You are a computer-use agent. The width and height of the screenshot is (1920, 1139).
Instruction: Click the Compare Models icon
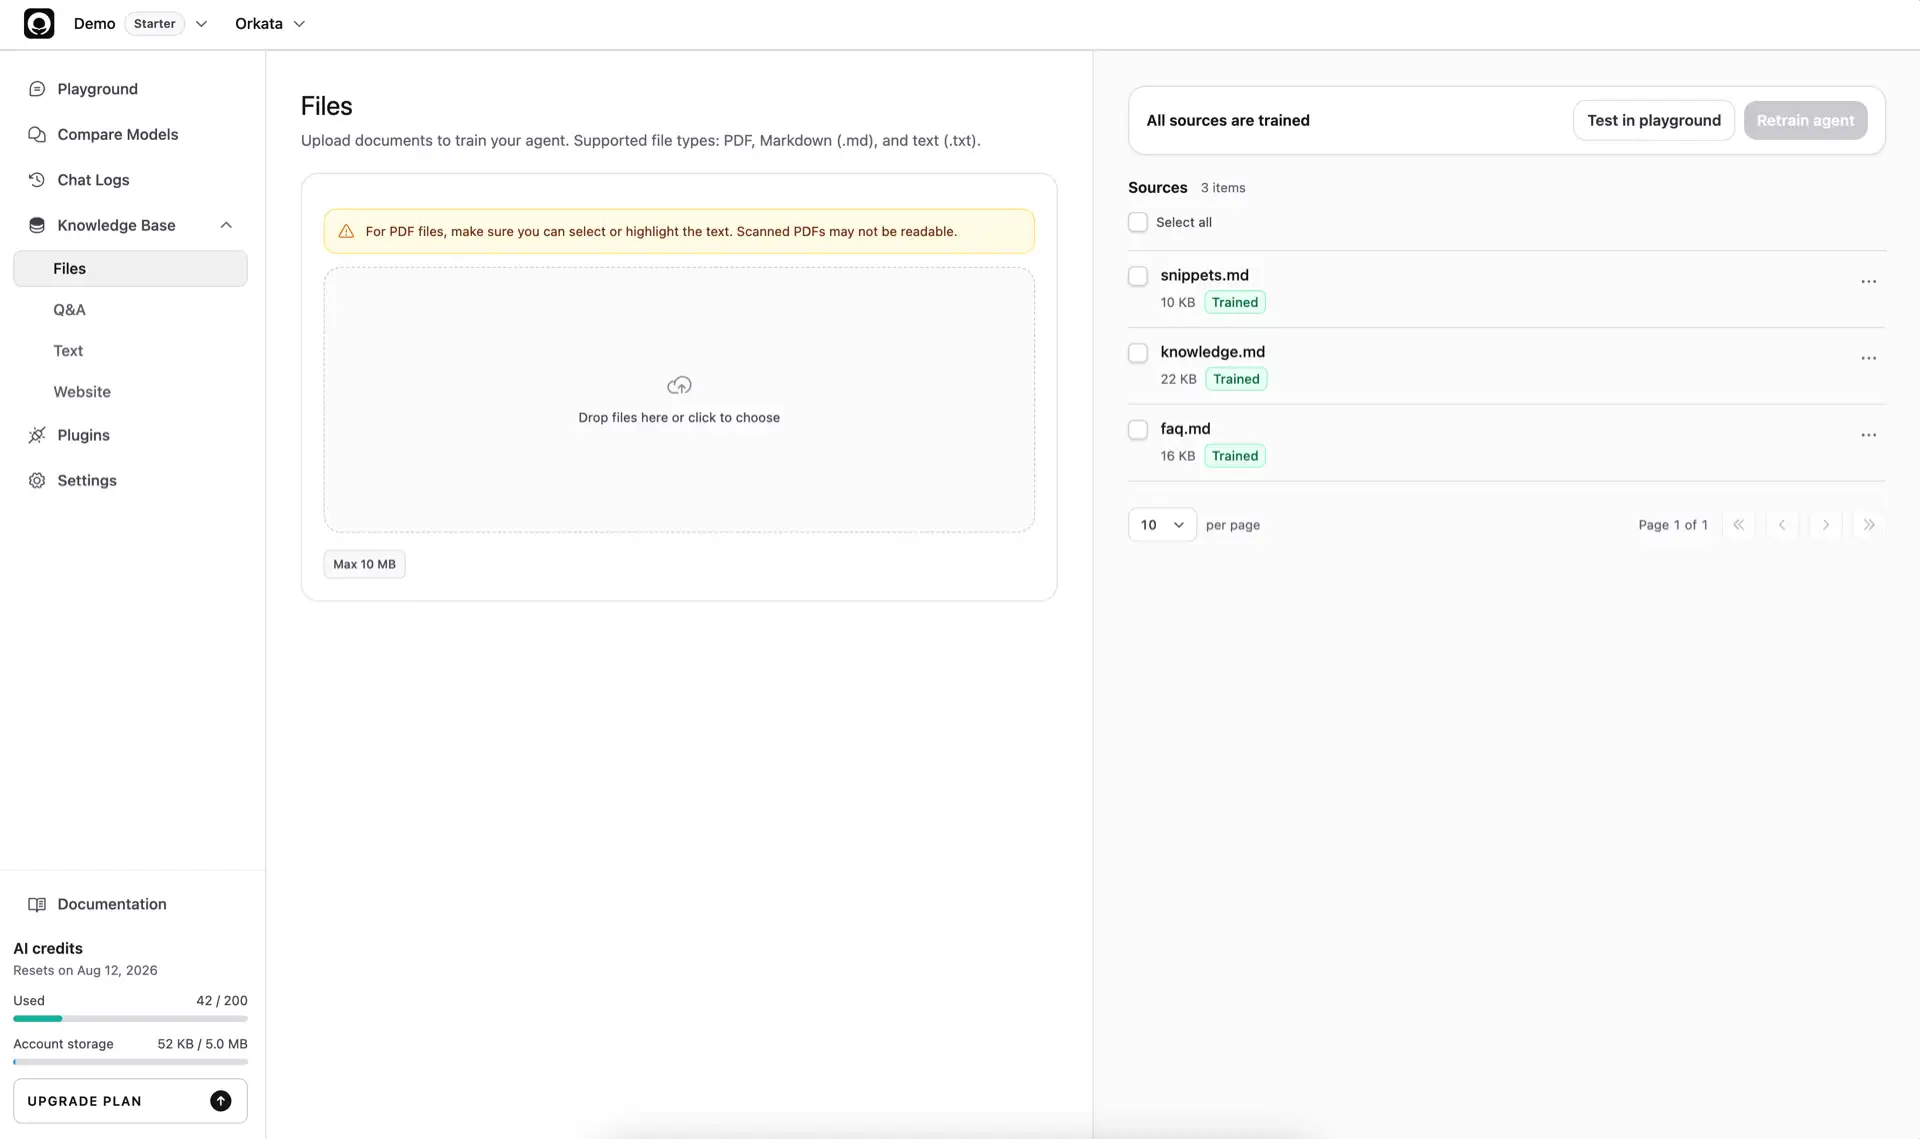point(37,134)
